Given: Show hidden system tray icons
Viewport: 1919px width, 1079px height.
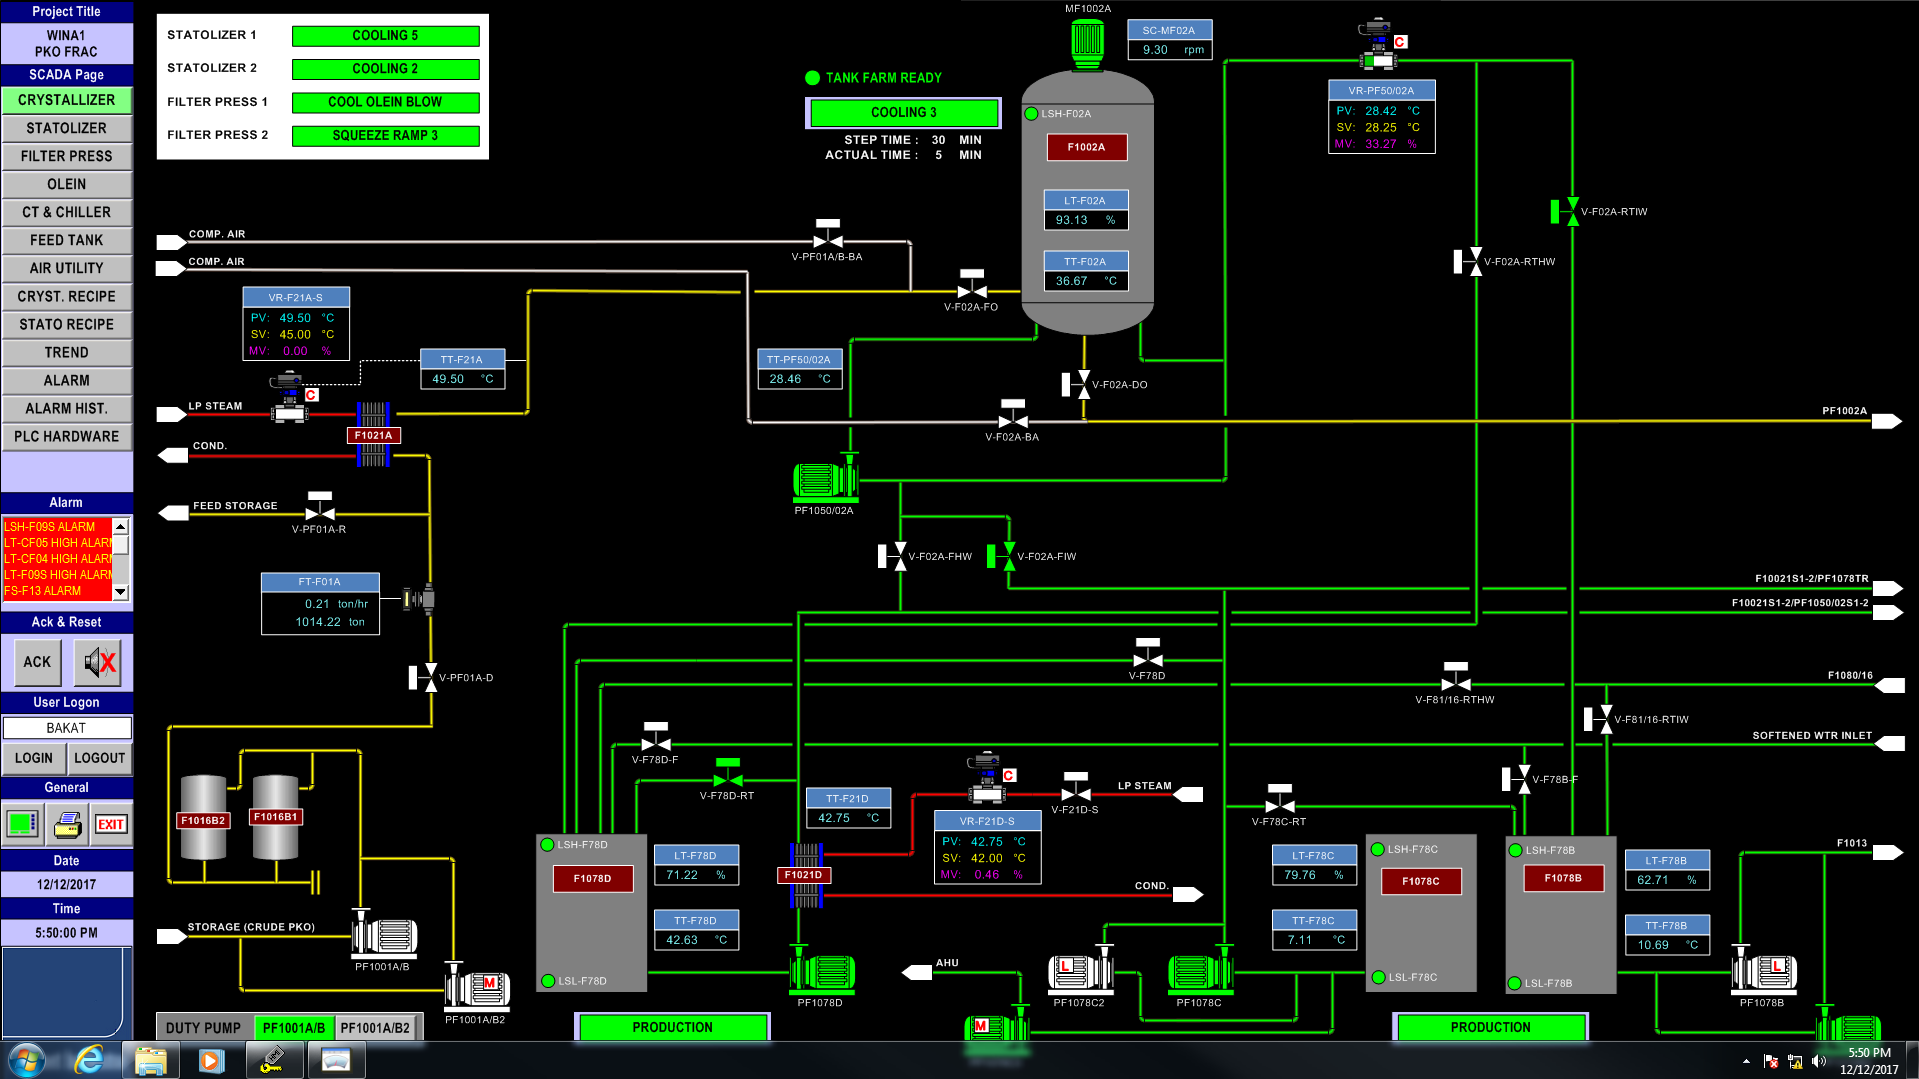Looking at the screenshot, I should [1746, 1061].
